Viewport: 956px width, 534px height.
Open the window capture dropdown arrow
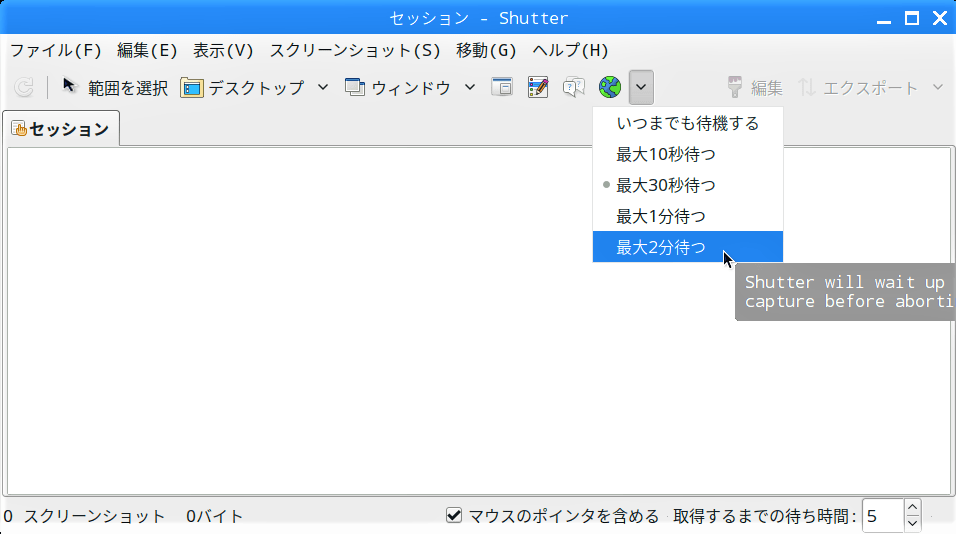click(470, 87)
